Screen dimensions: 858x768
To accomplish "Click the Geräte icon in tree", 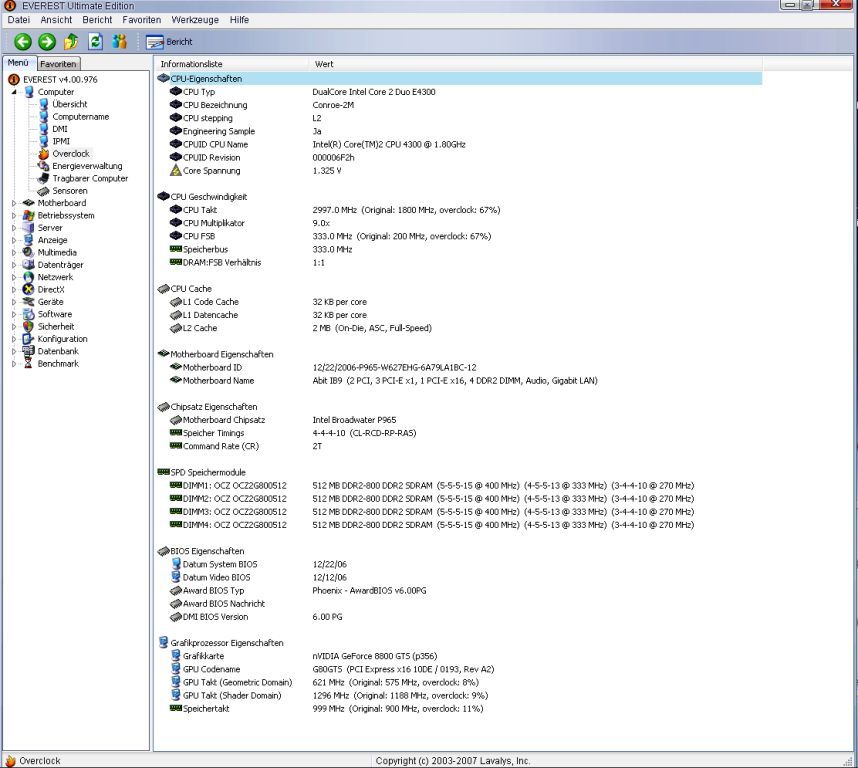I will (x=28, y=302).
